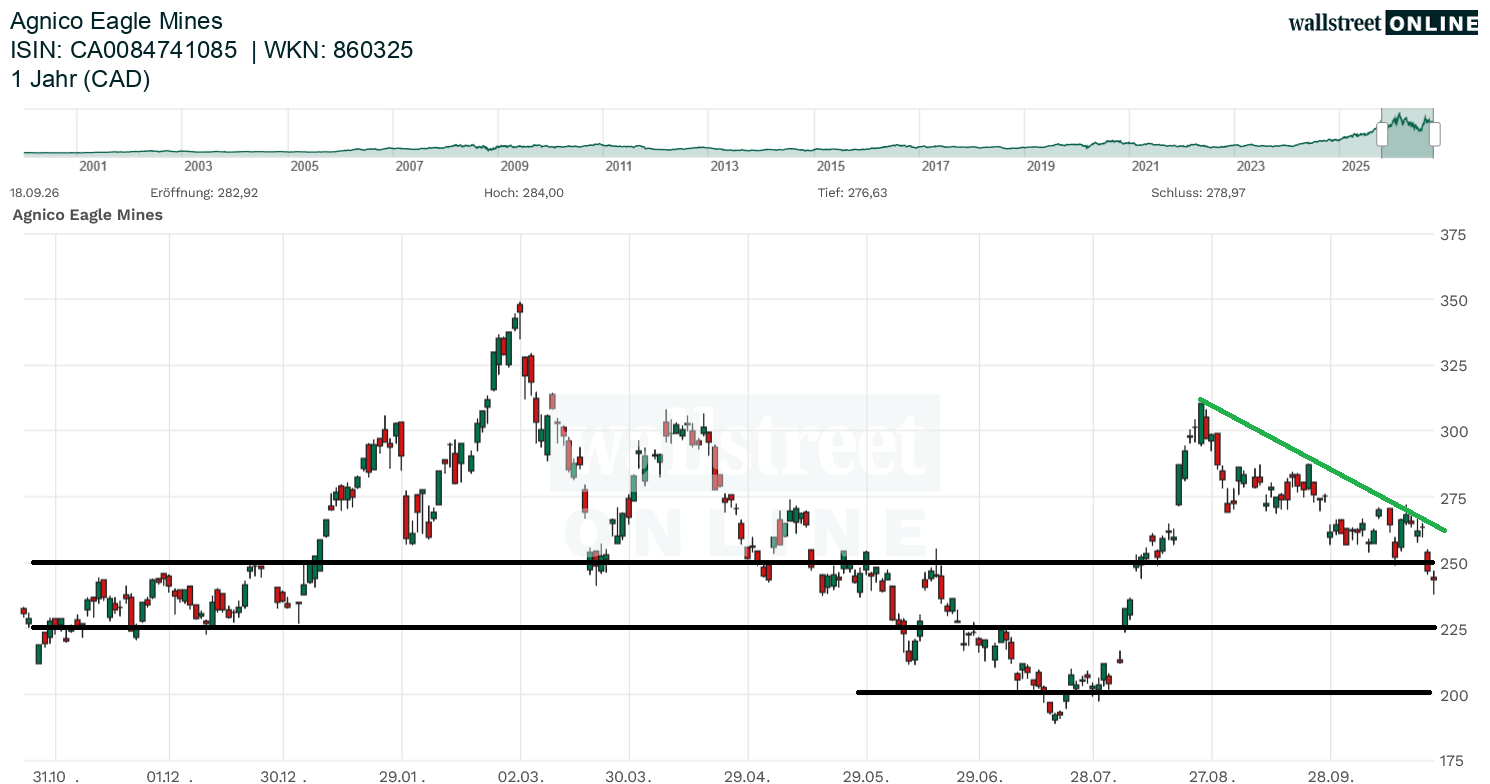Click the 2025 year label in the navigator
The image size is (1490, 784).
coord(1356,167)
